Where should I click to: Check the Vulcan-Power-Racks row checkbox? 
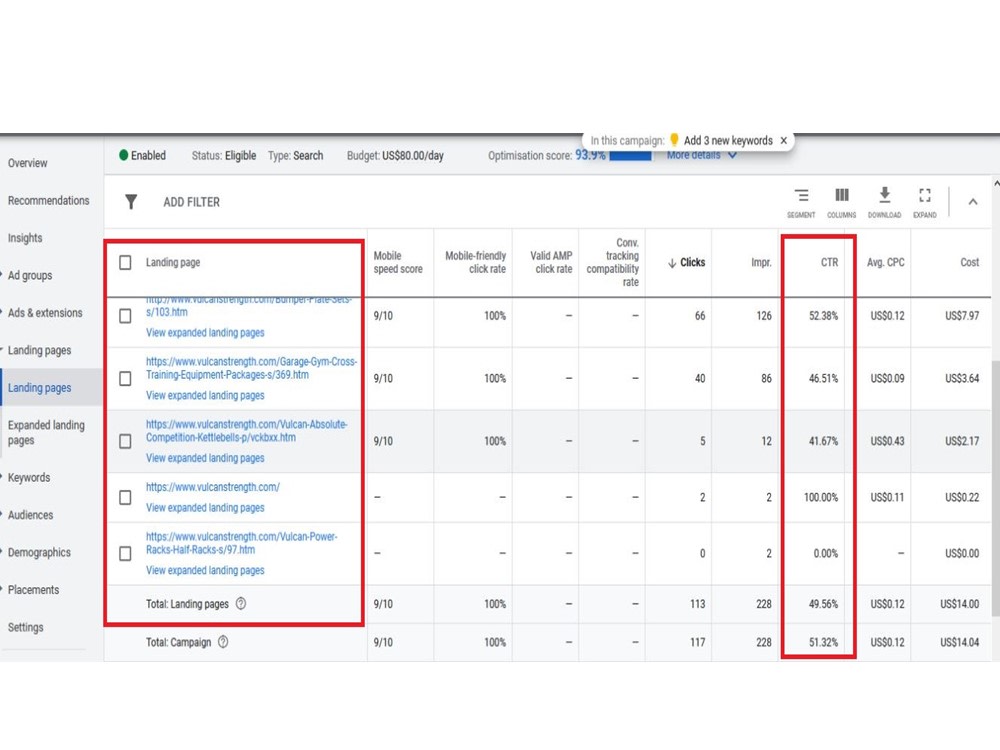[x=126, y=553]
